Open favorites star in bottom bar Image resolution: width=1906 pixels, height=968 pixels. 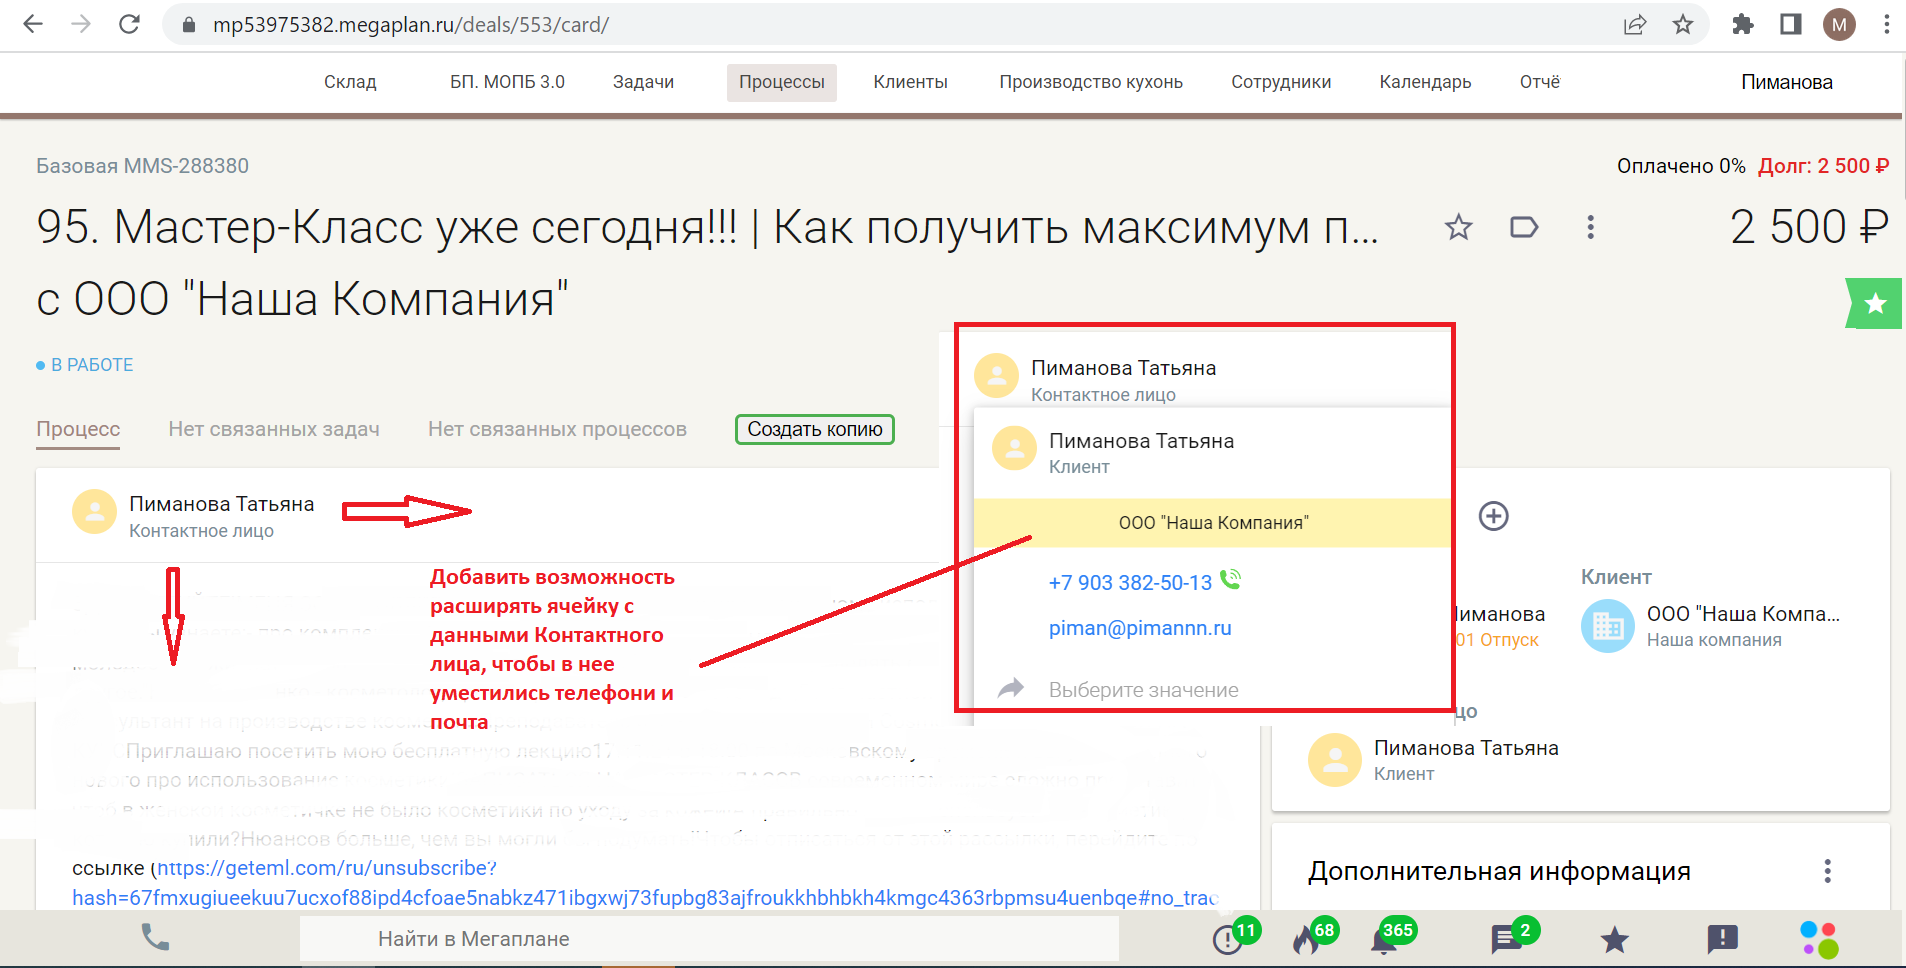click(x=1614, y=939)
